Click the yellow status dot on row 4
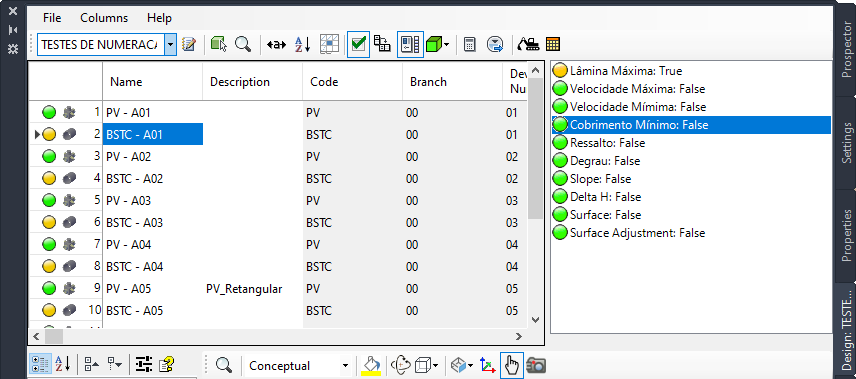Image resolution: width=856 pixels, height=379 pixels. 49,178
